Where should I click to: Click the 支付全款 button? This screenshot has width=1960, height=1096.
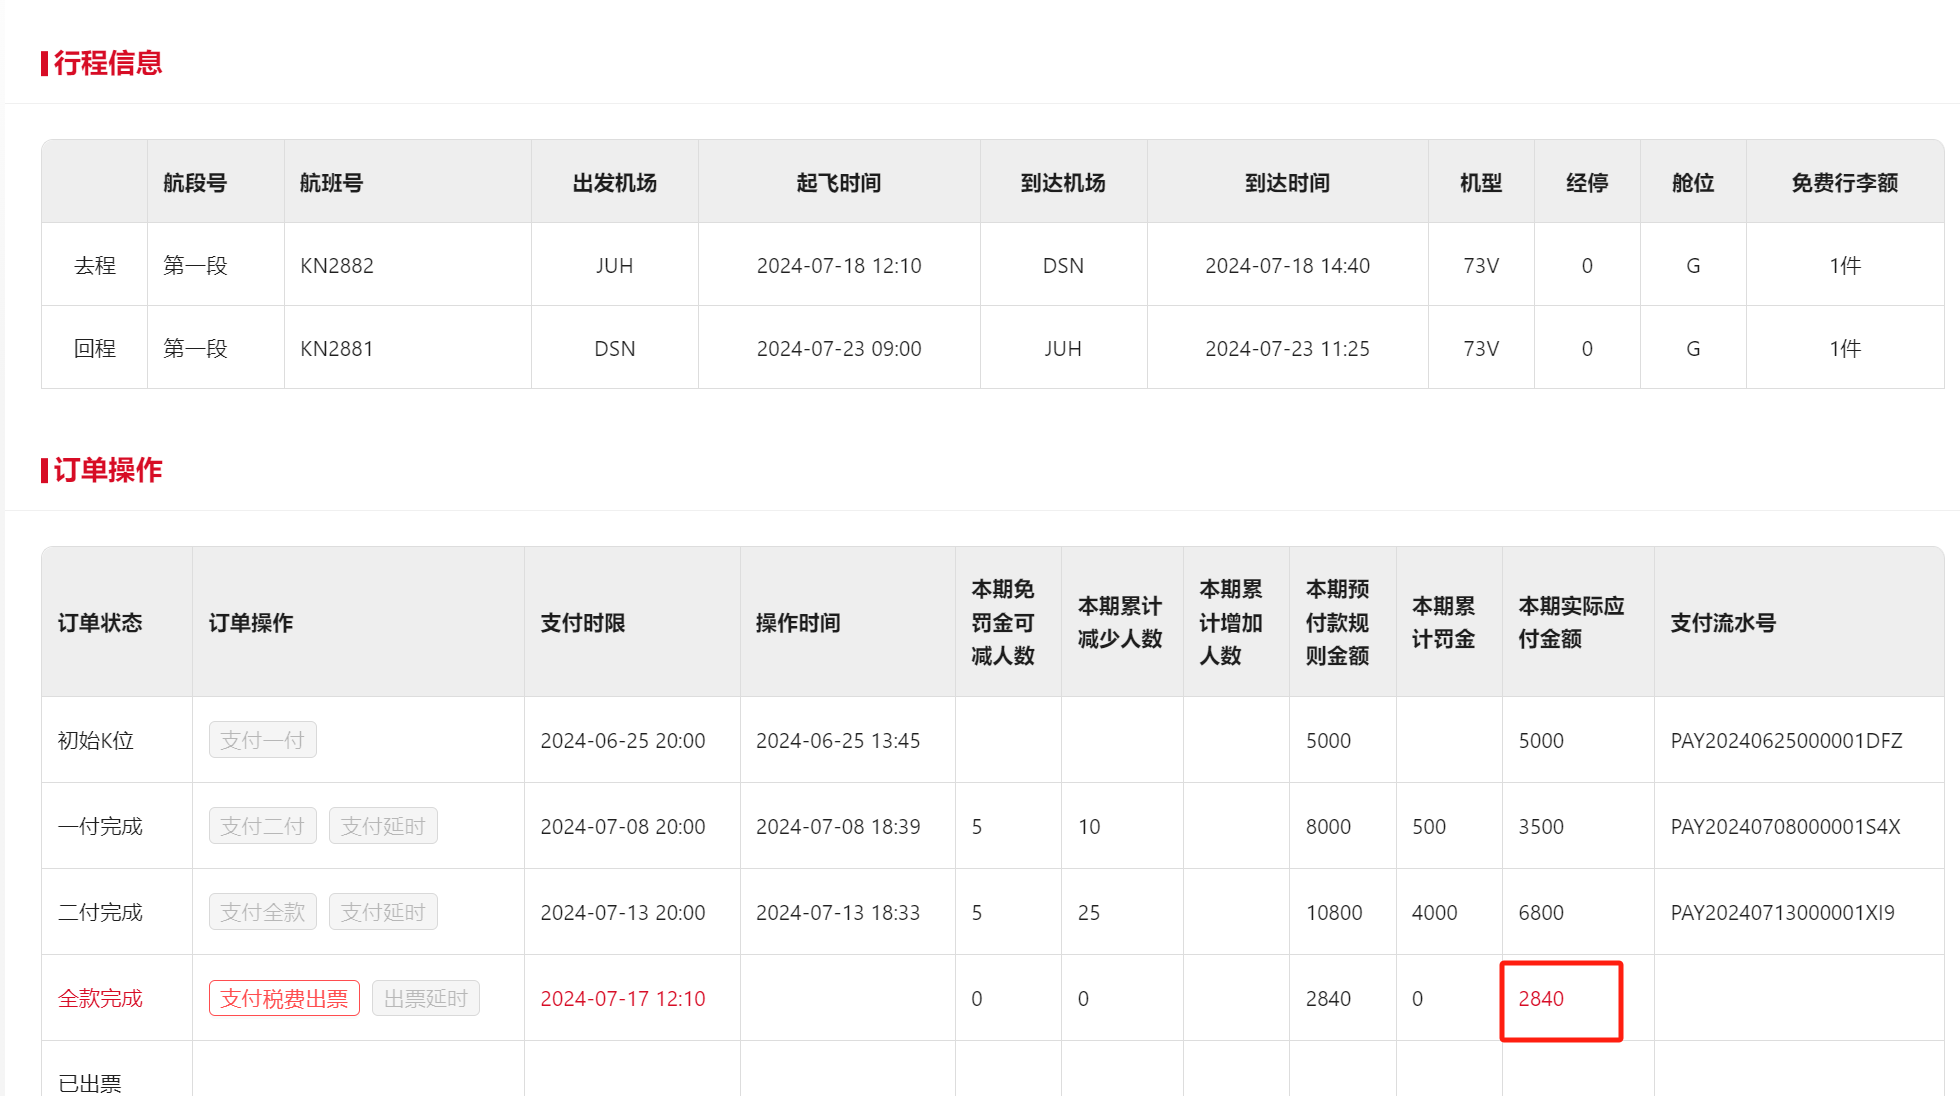tap(262, 912)
